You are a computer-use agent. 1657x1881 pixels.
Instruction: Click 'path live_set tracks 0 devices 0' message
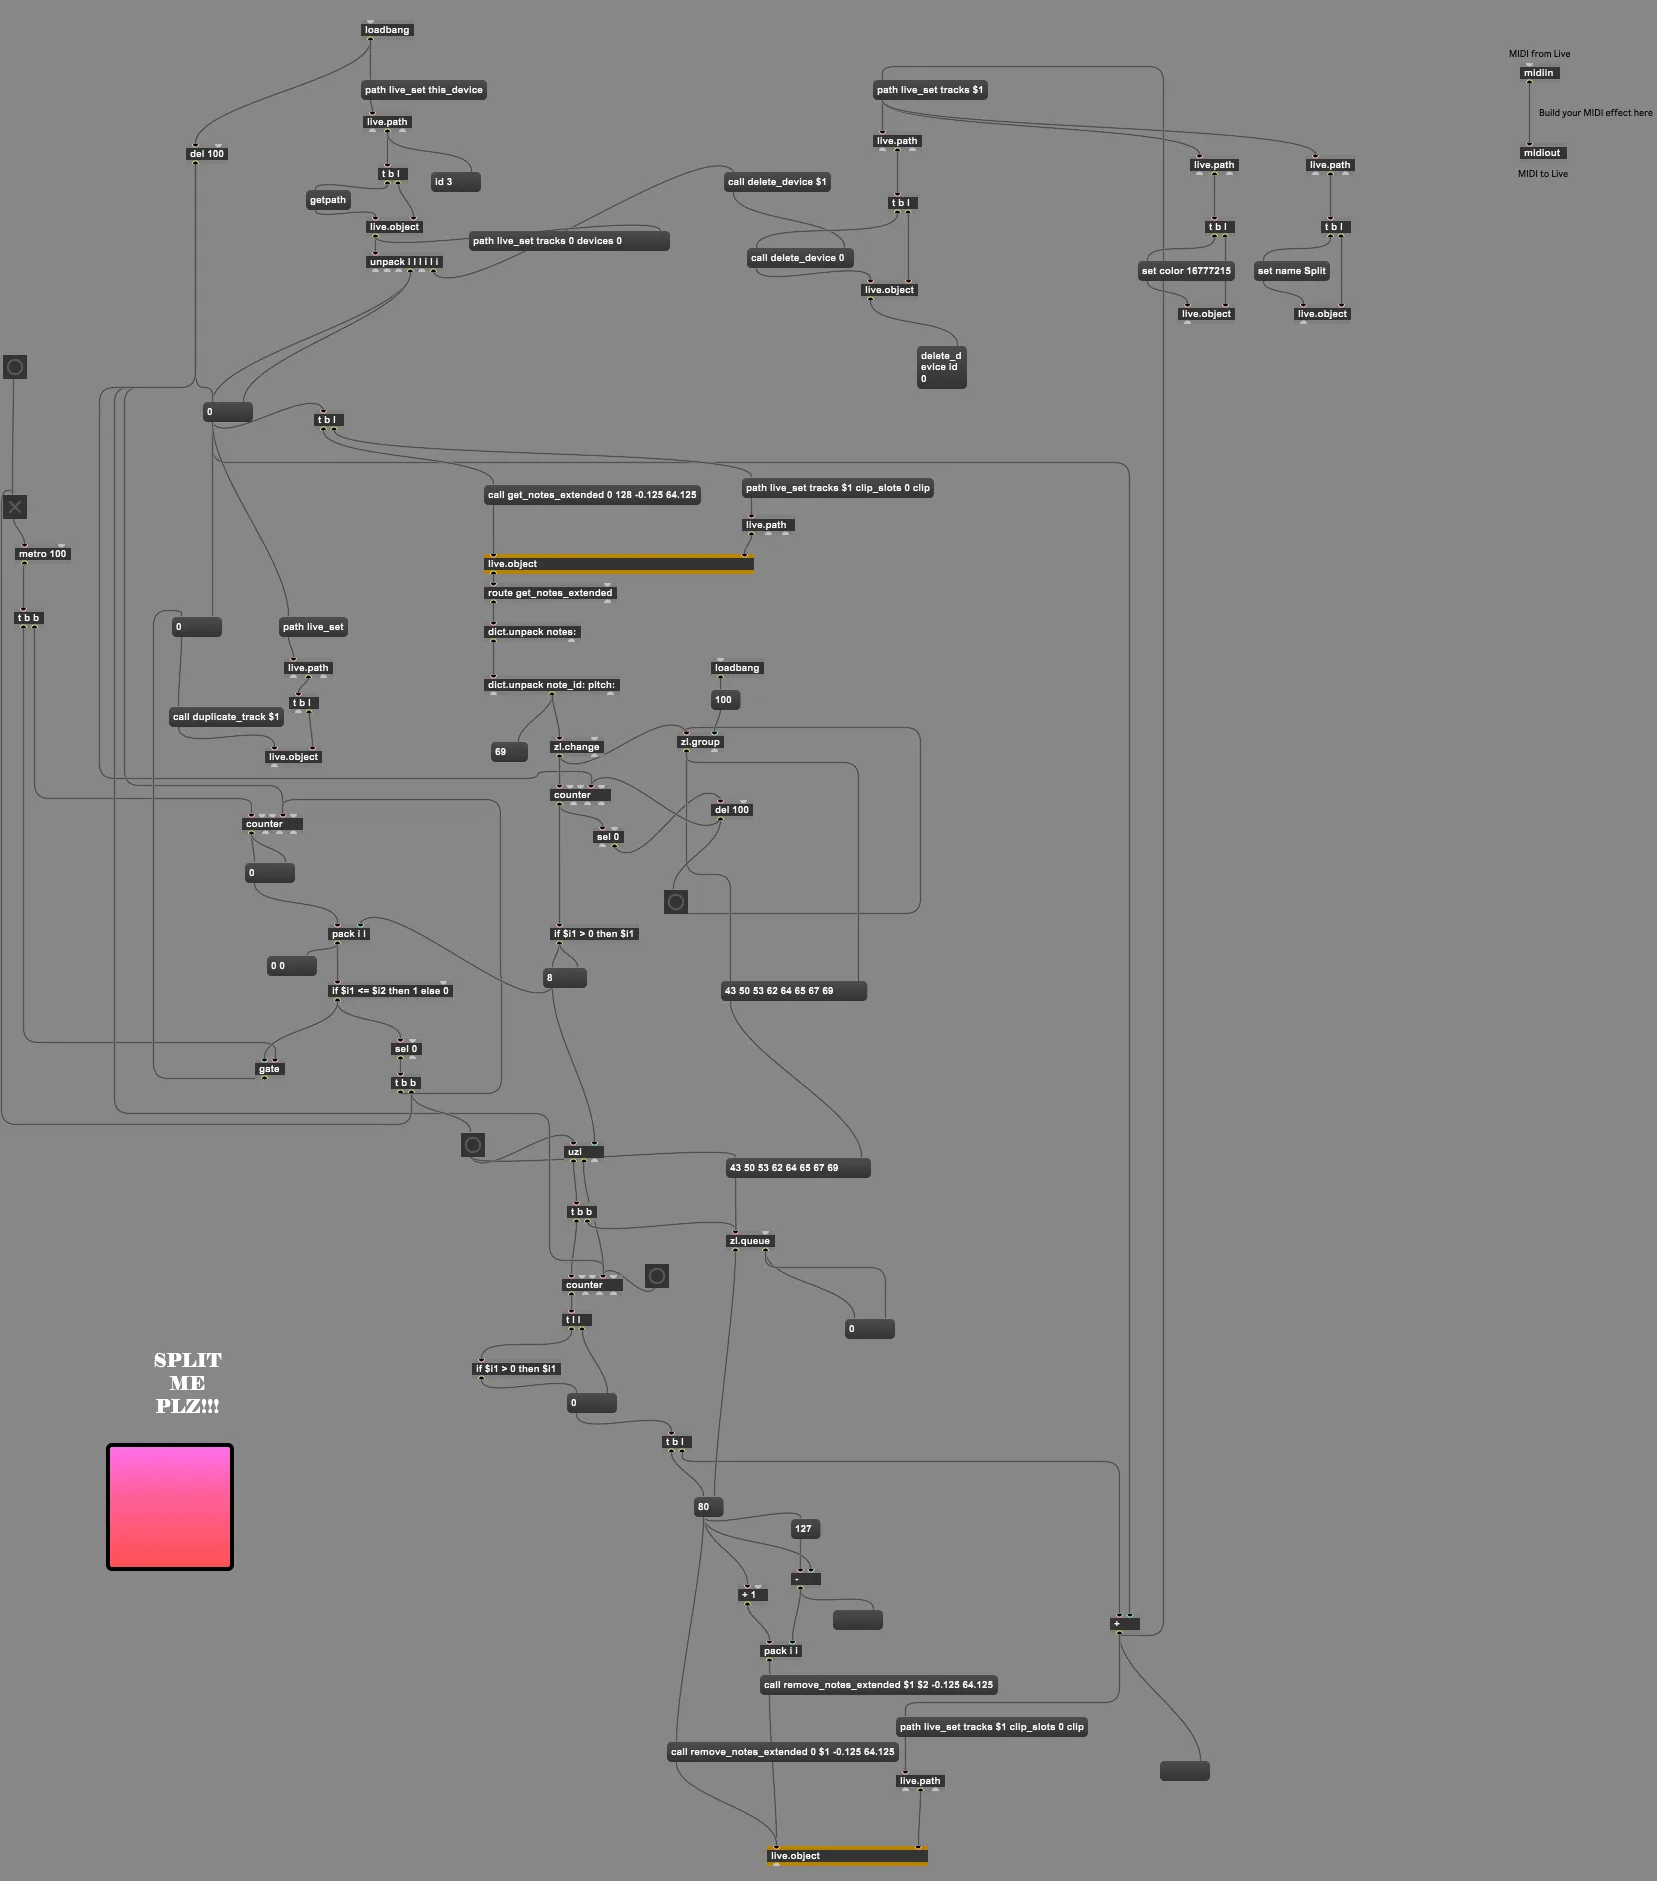coord(569,241)
